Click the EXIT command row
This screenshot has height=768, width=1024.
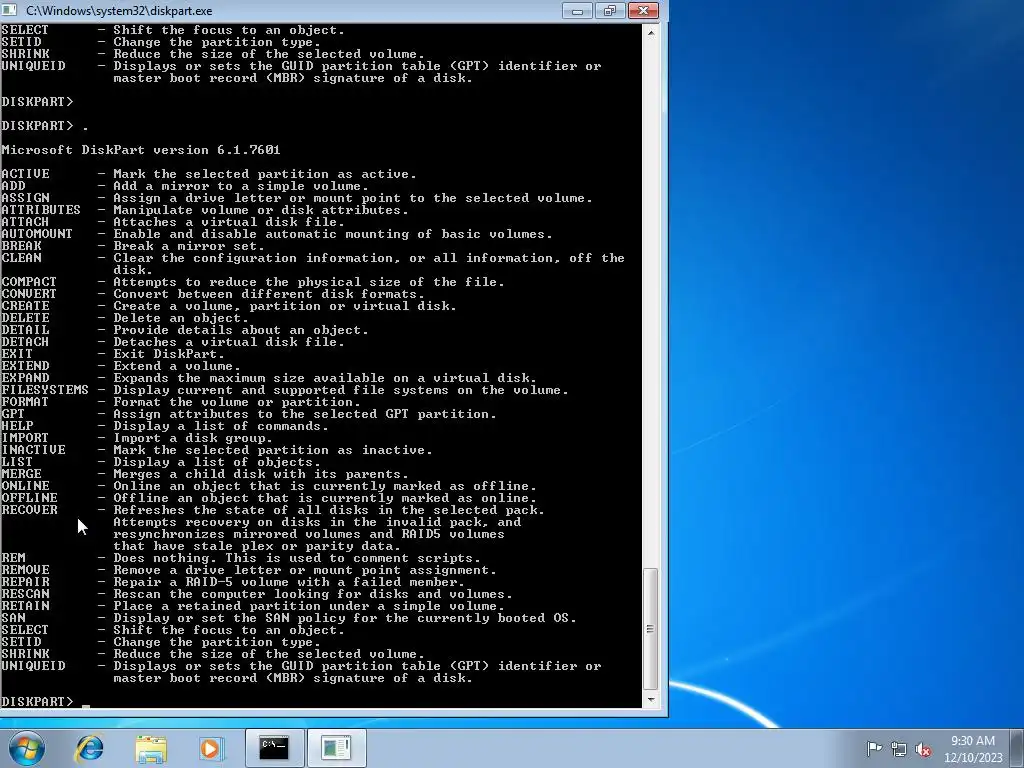113,354
